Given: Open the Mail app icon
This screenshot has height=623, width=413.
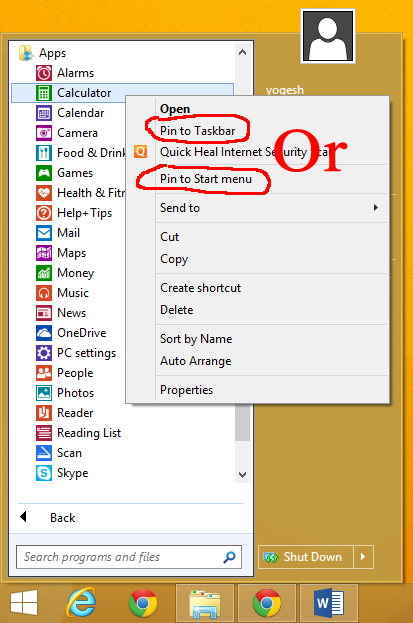Looking at the screenshot, I should pos(44,233).
